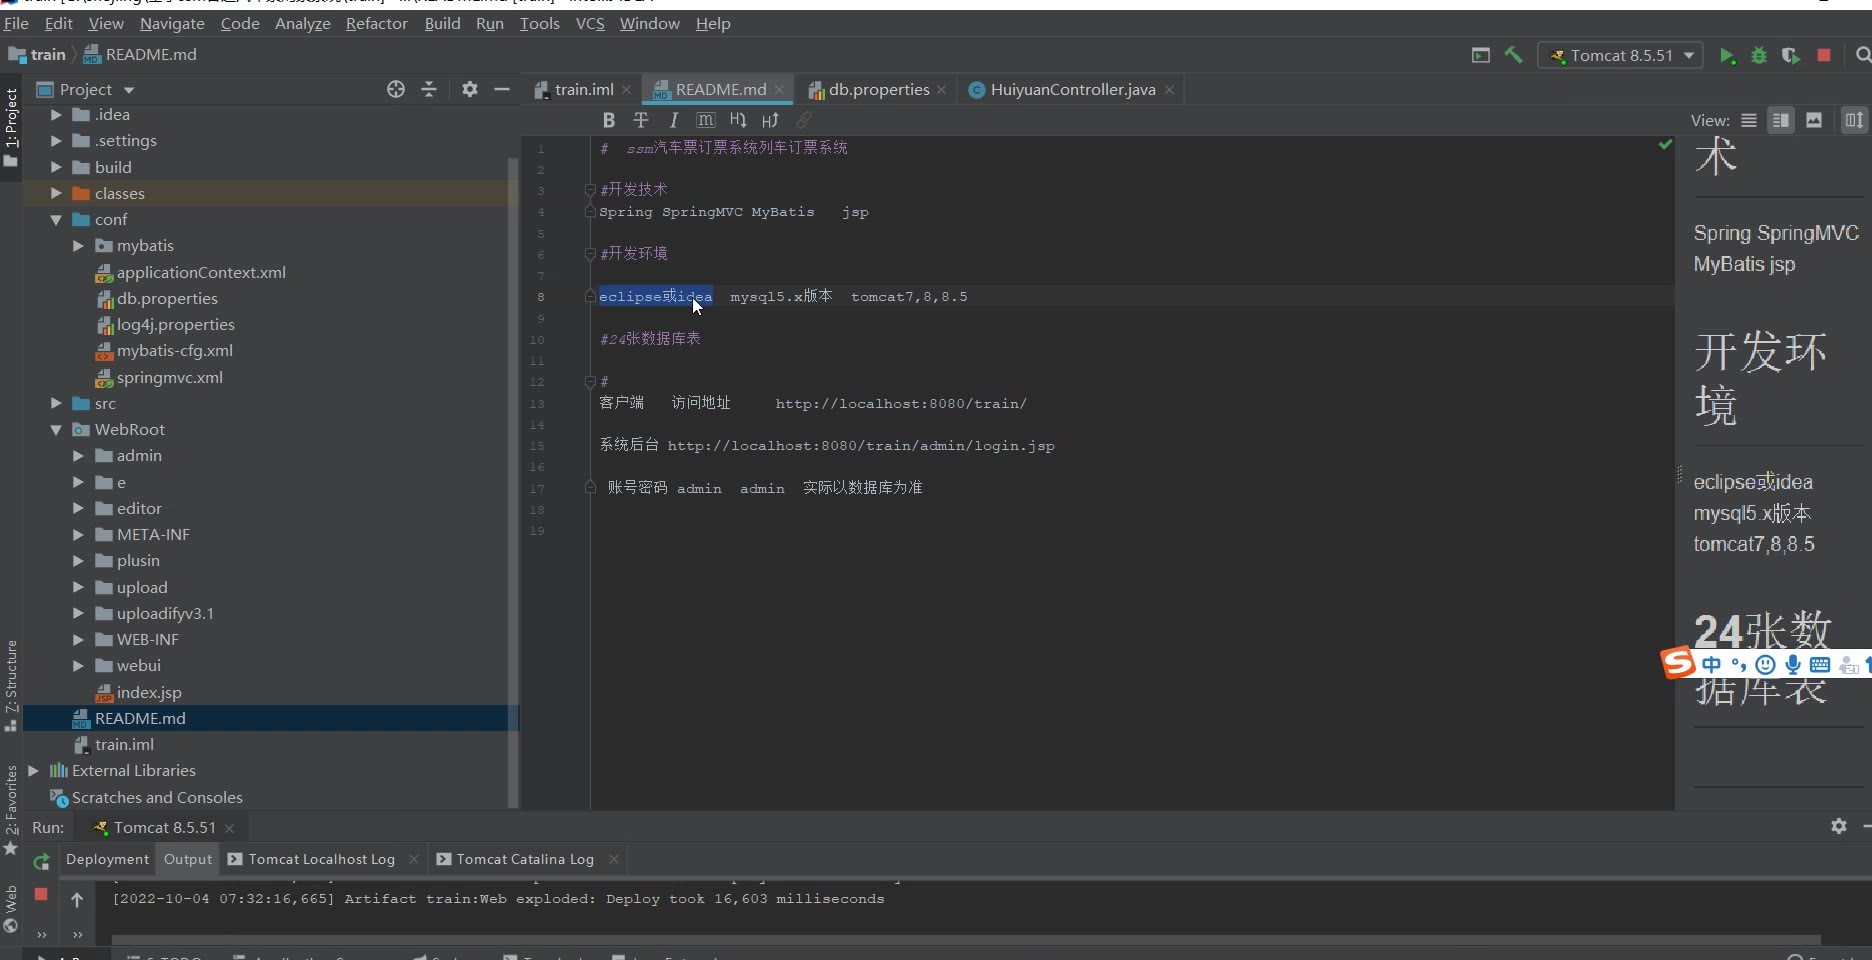Image resolution: width=1872 pixels, height=960 pixels.
Task: Select index.jsp in project tree
Action: 149,692
